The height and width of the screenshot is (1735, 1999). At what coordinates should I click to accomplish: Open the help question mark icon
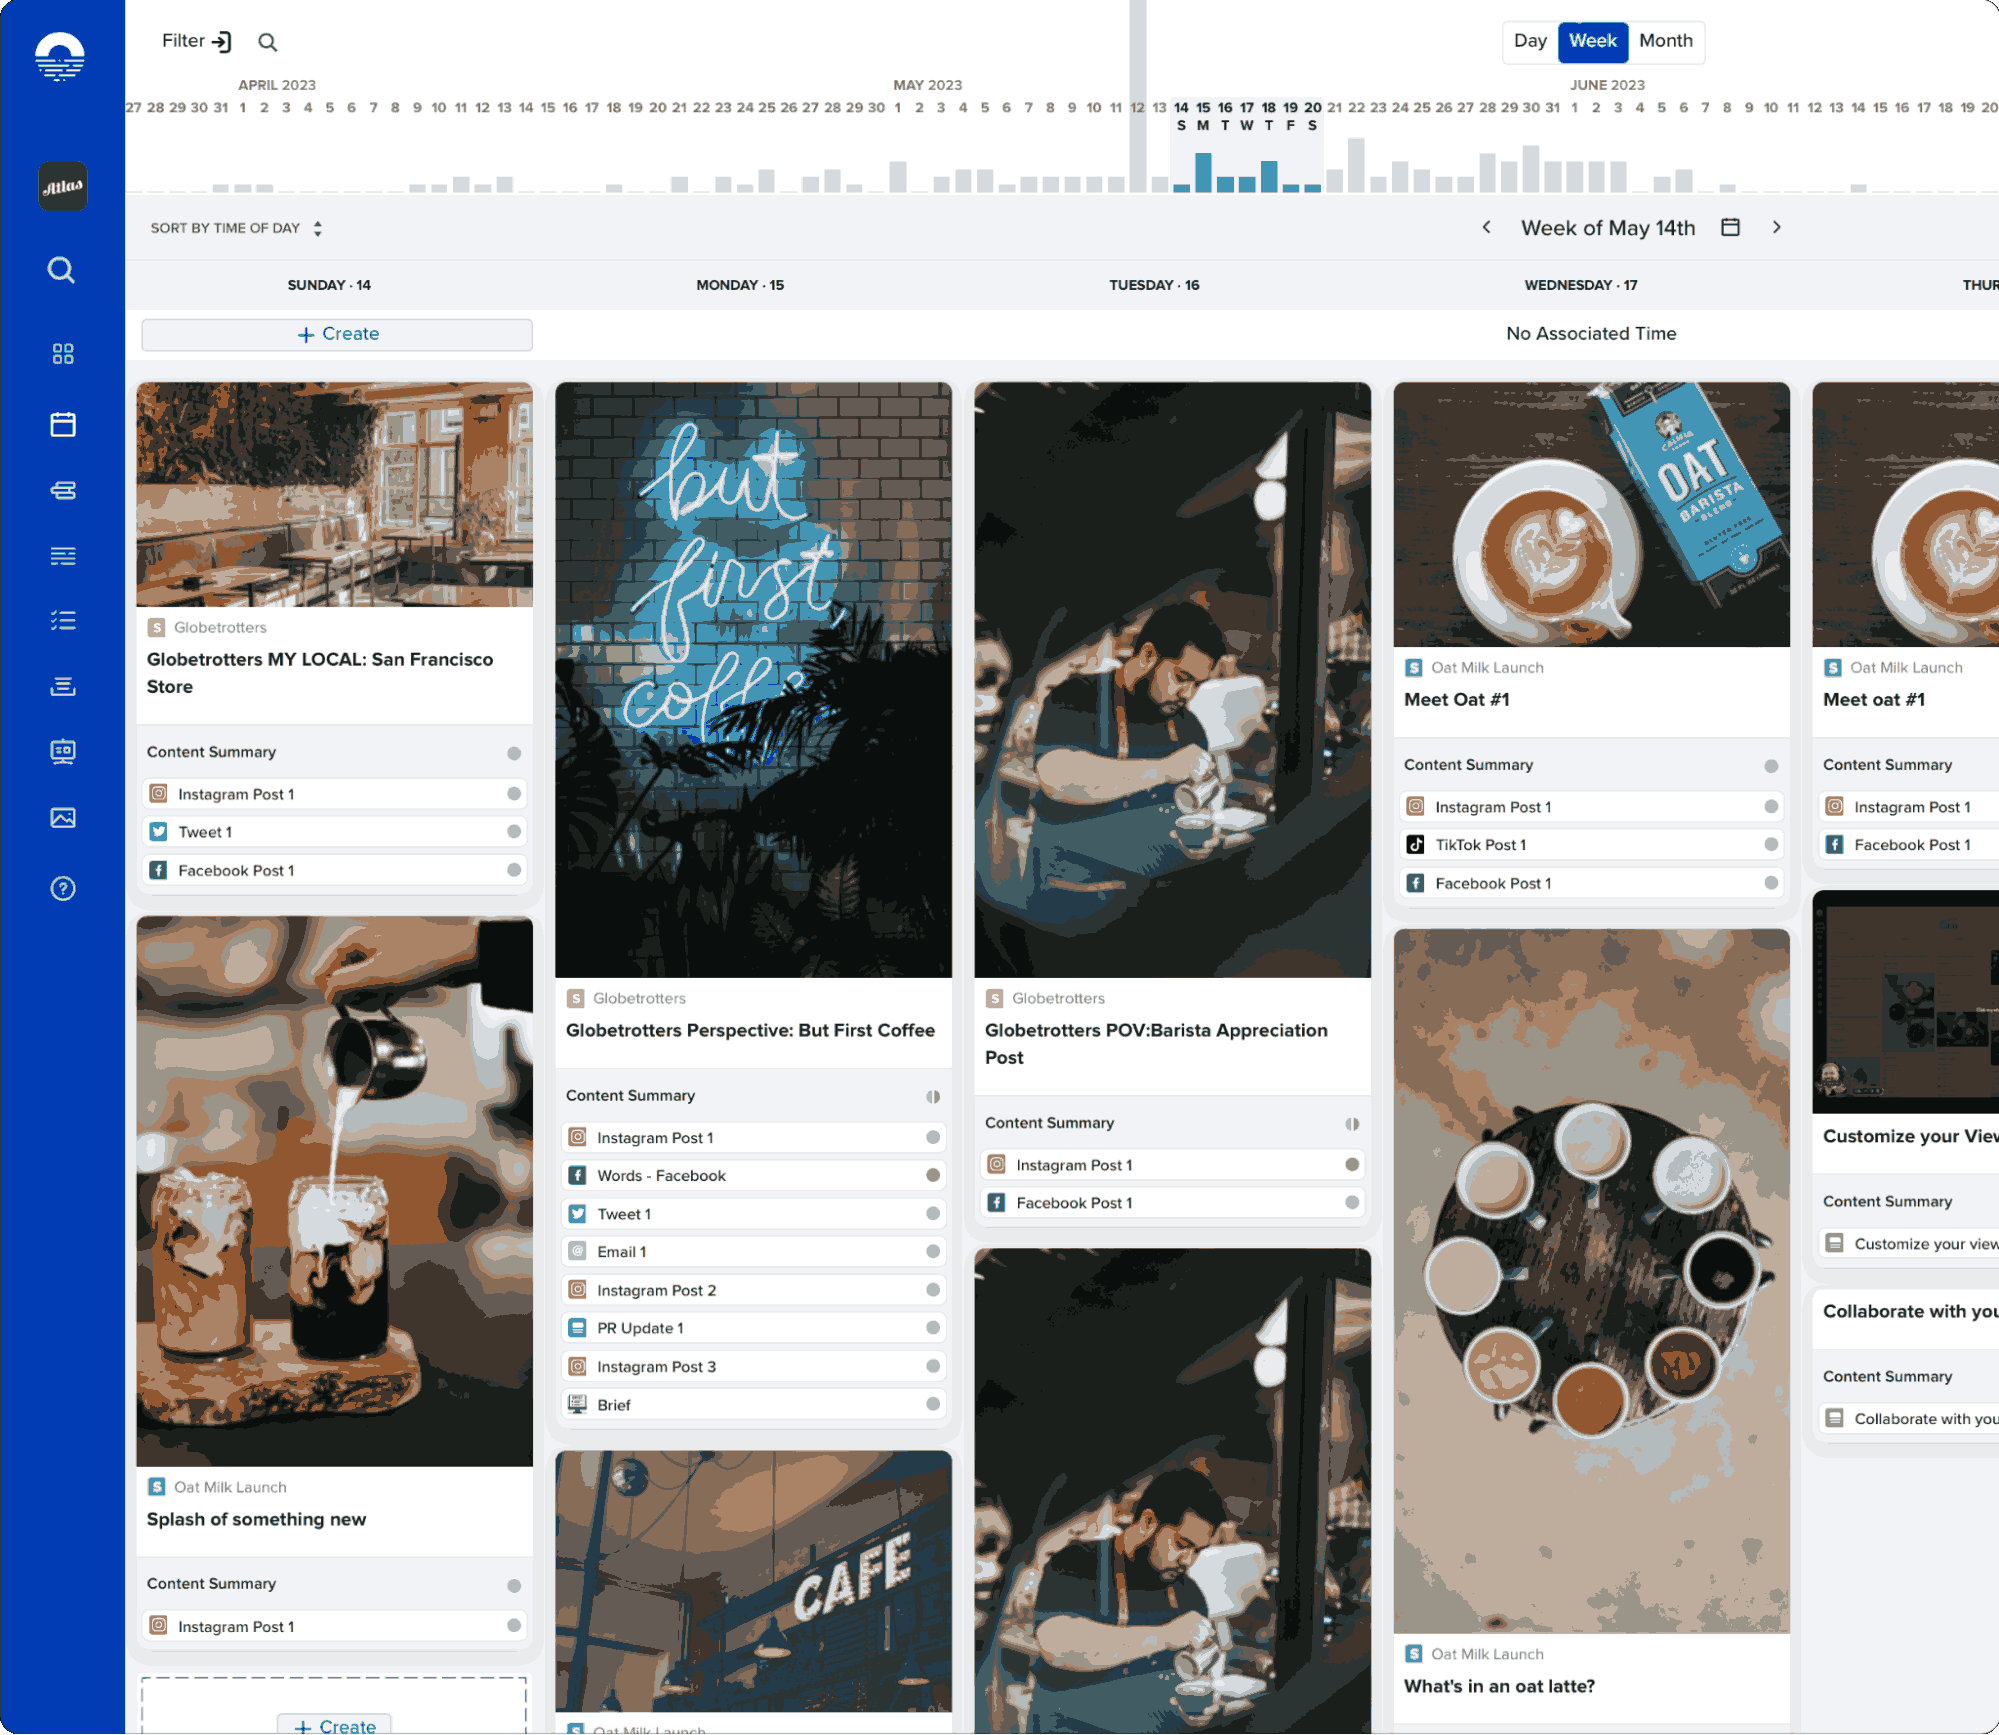click(63, 888)
